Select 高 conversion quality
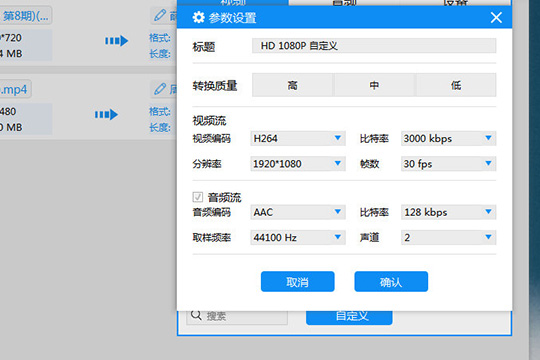540x360 pixels. [292, 85]
